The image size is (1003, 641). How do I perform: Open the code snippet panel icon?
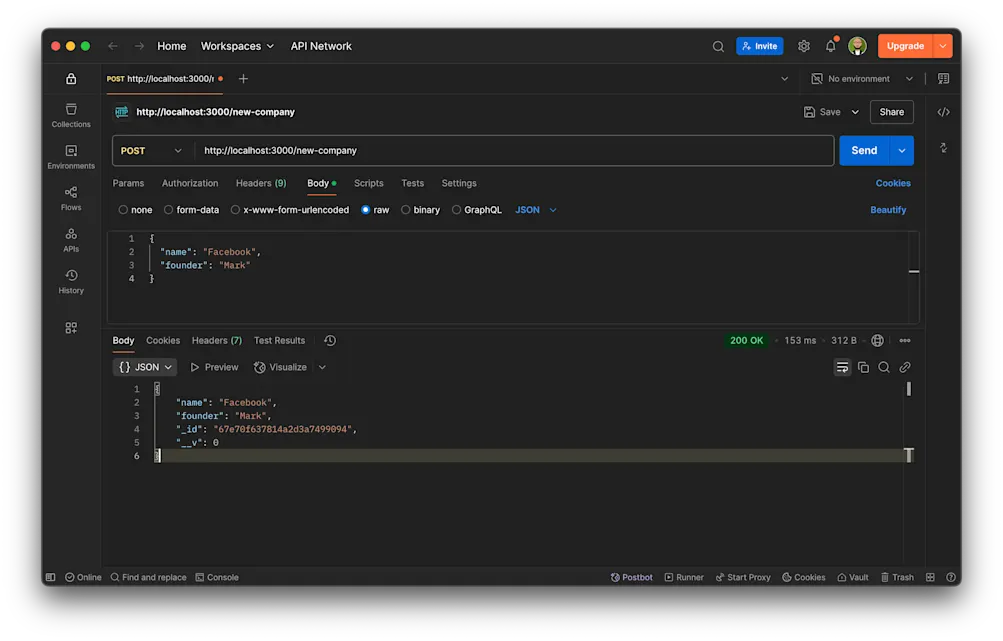[x=944, y=112]
